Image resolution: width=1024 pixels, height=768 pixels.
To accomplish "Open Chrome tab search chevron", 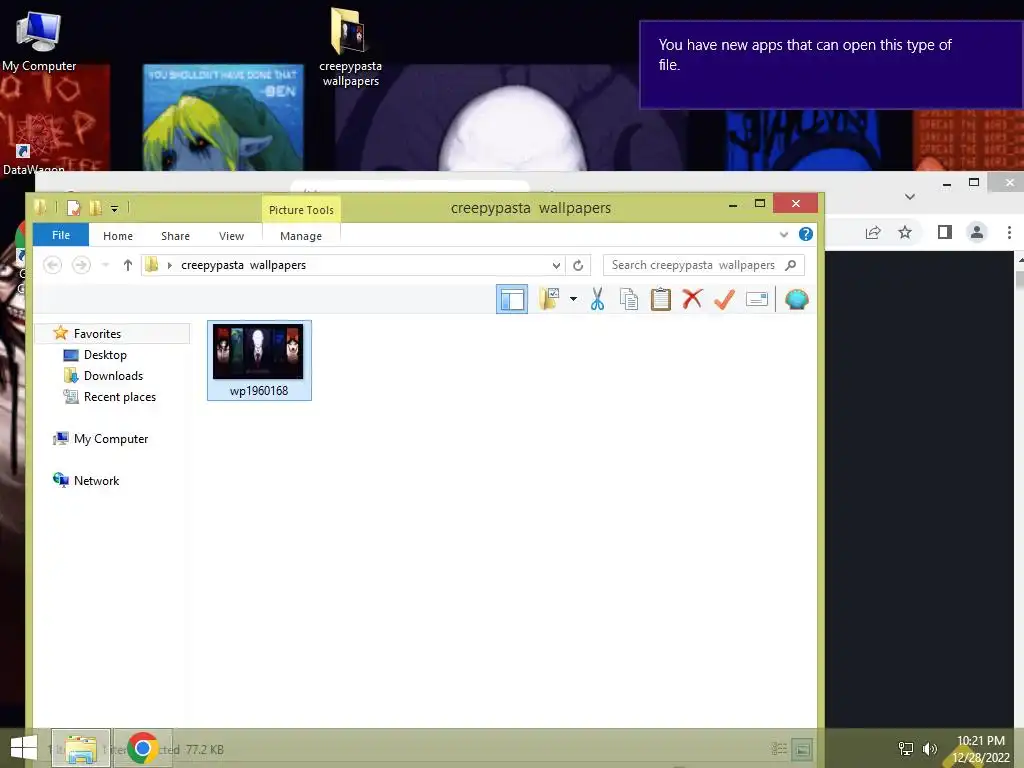I will [910, 197].
